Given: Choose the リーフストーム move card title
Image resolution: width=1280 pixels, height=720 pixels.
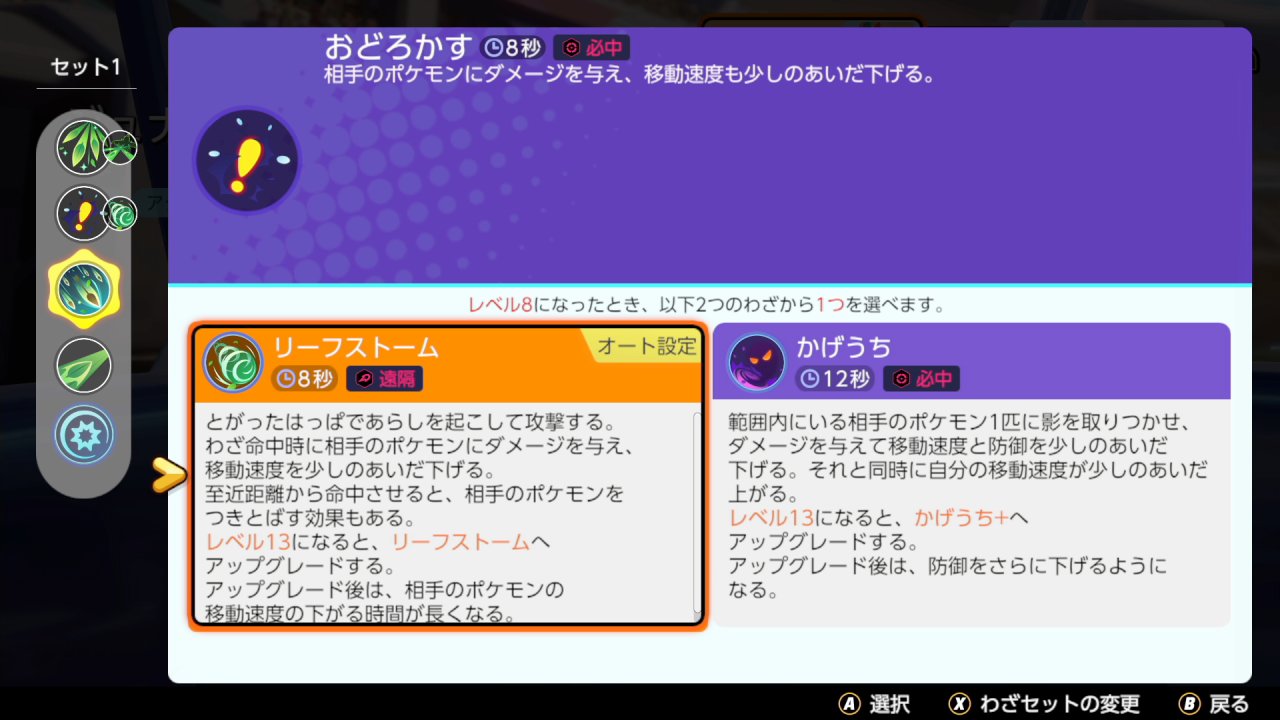Looking at the screenshot, I should click(x=356, y=347).
